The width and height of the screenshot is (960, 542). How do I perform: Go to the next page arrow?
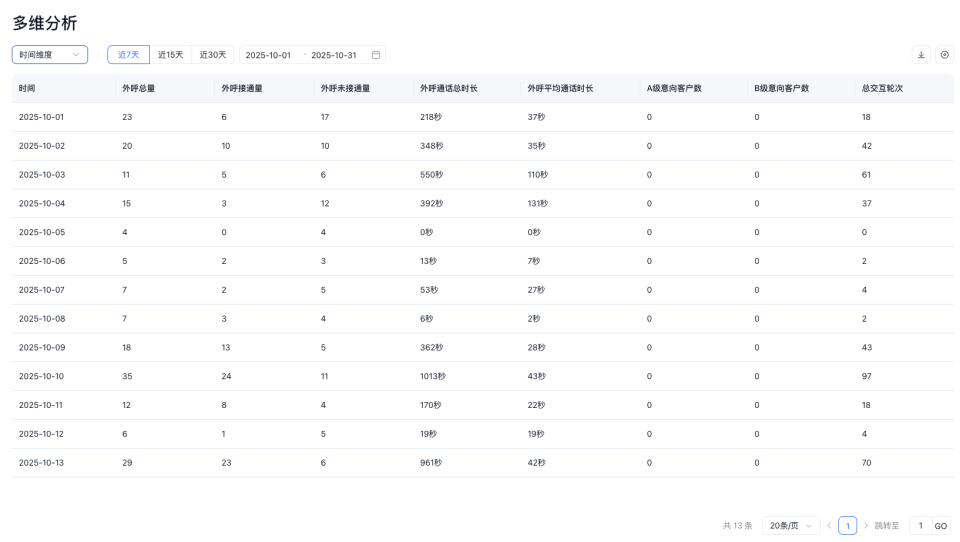point(866,526)
